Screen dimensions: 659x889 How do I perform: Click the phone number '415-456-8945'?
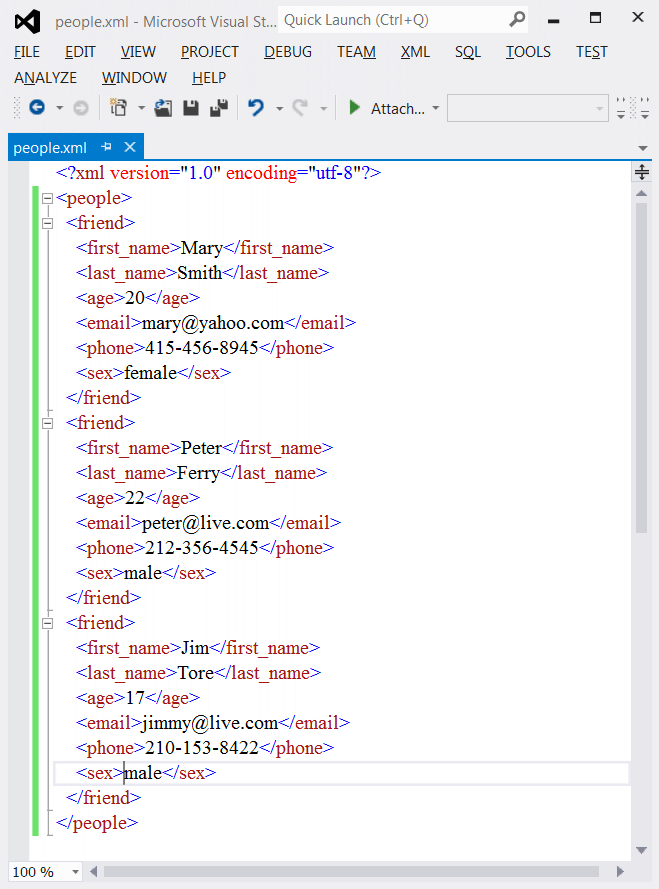click(x=202, y=348)
